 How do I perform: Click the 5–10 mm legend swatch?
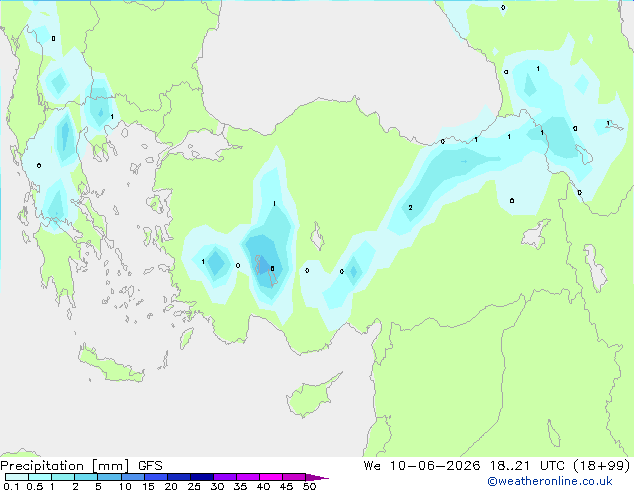pyautogui.click(x=109, y=477)
